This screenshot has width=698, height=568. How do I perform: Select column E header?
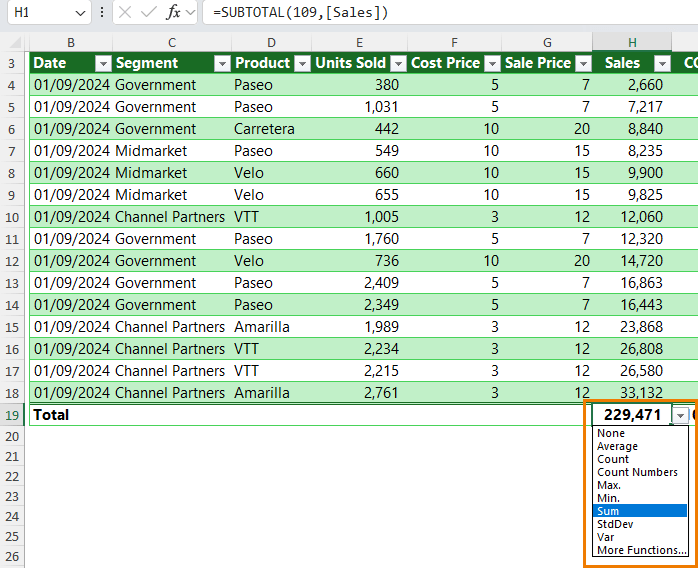tap(359, 43)
